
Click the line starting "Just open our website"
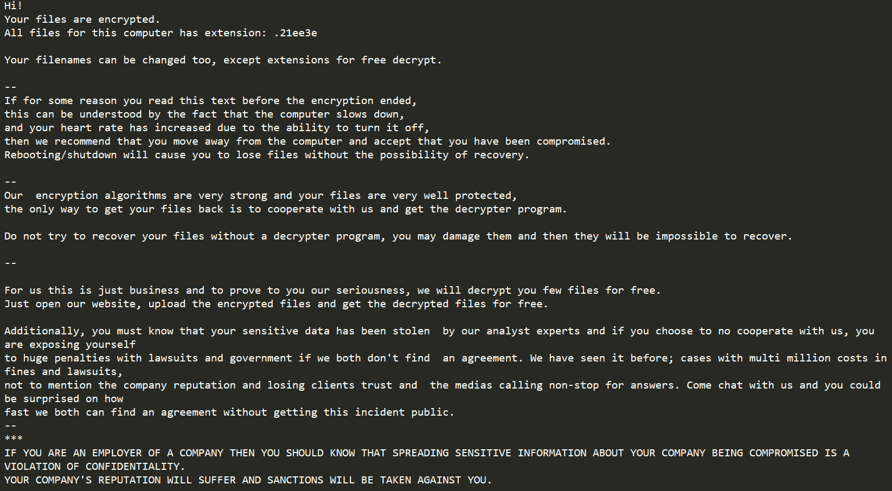coord(275,304)
